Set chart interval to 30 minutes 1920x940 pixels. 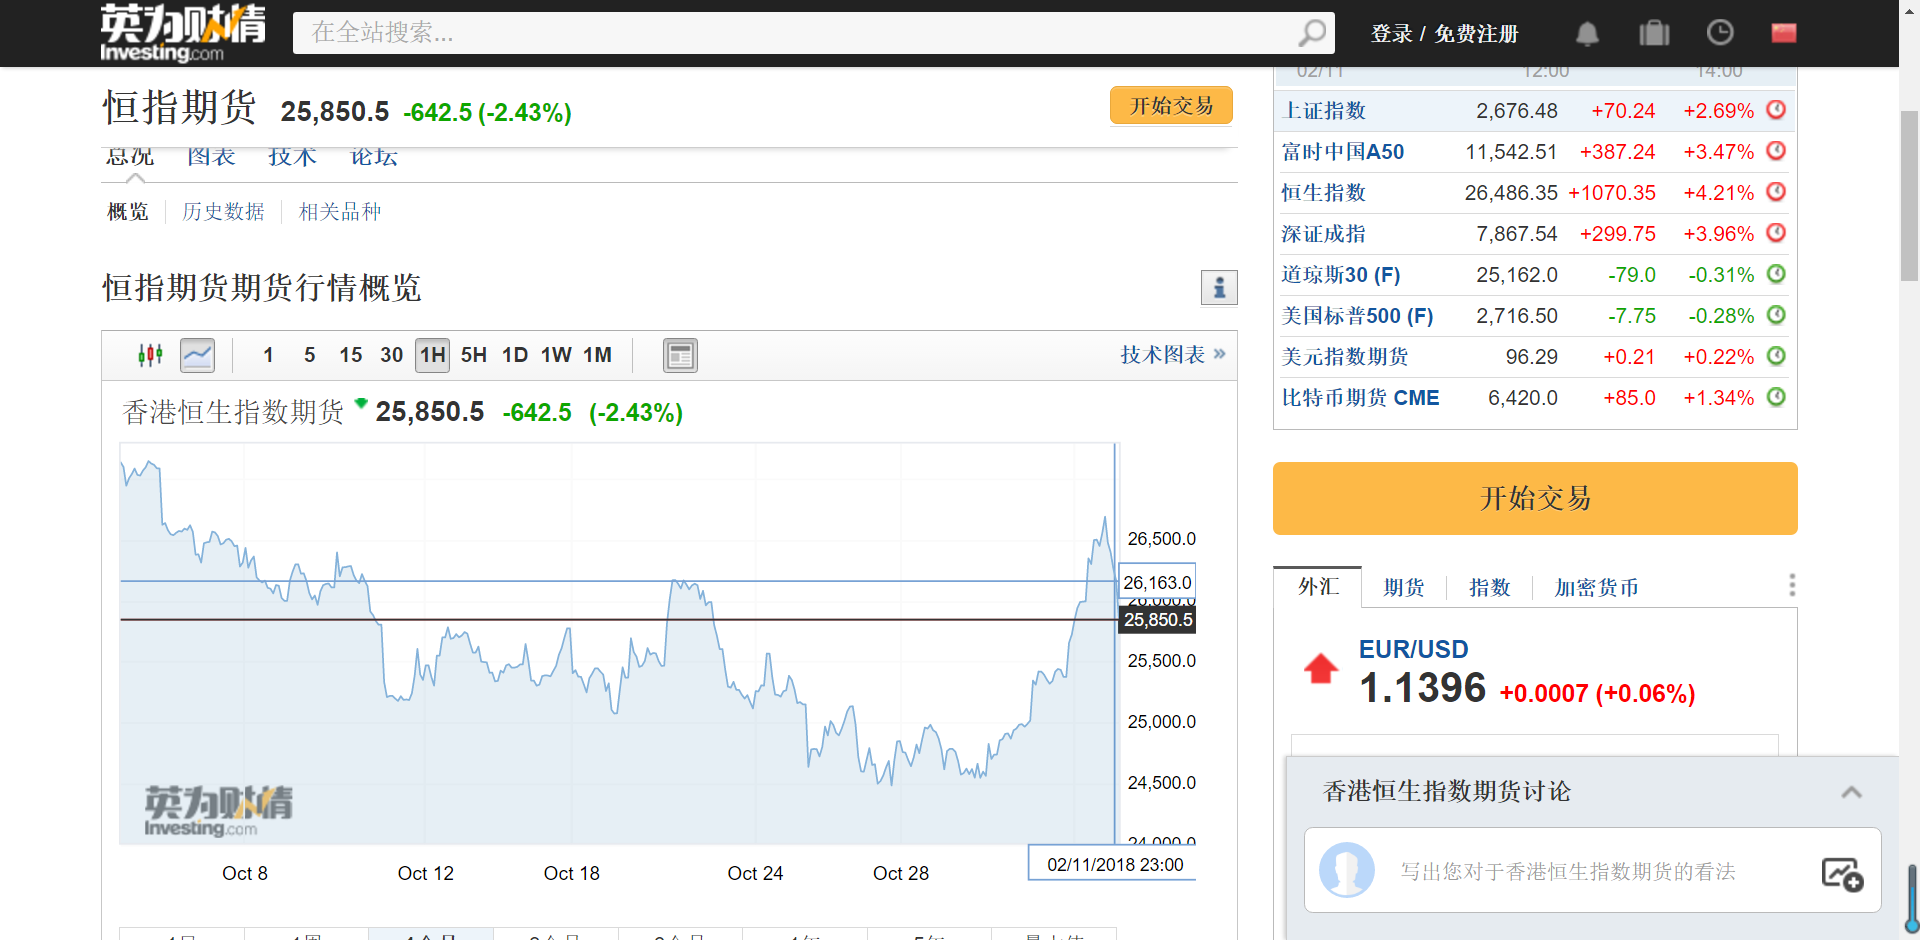tap(392, 355)
